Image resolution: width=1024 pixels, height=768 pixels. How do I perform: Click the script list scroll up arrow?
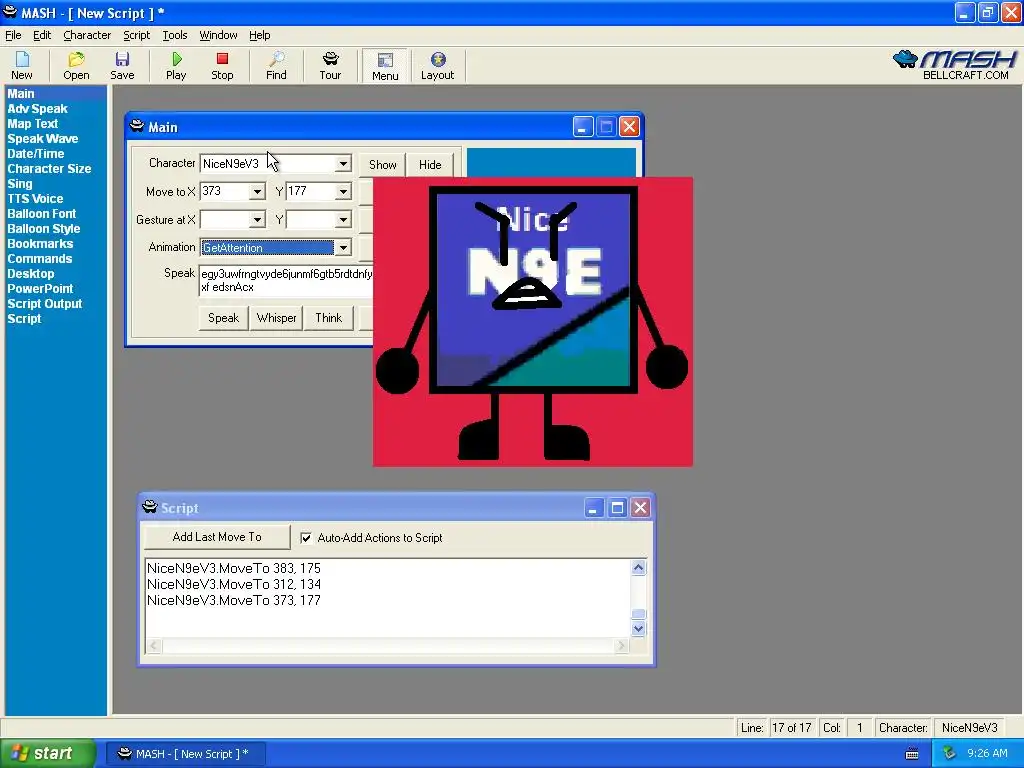[639, 568]
